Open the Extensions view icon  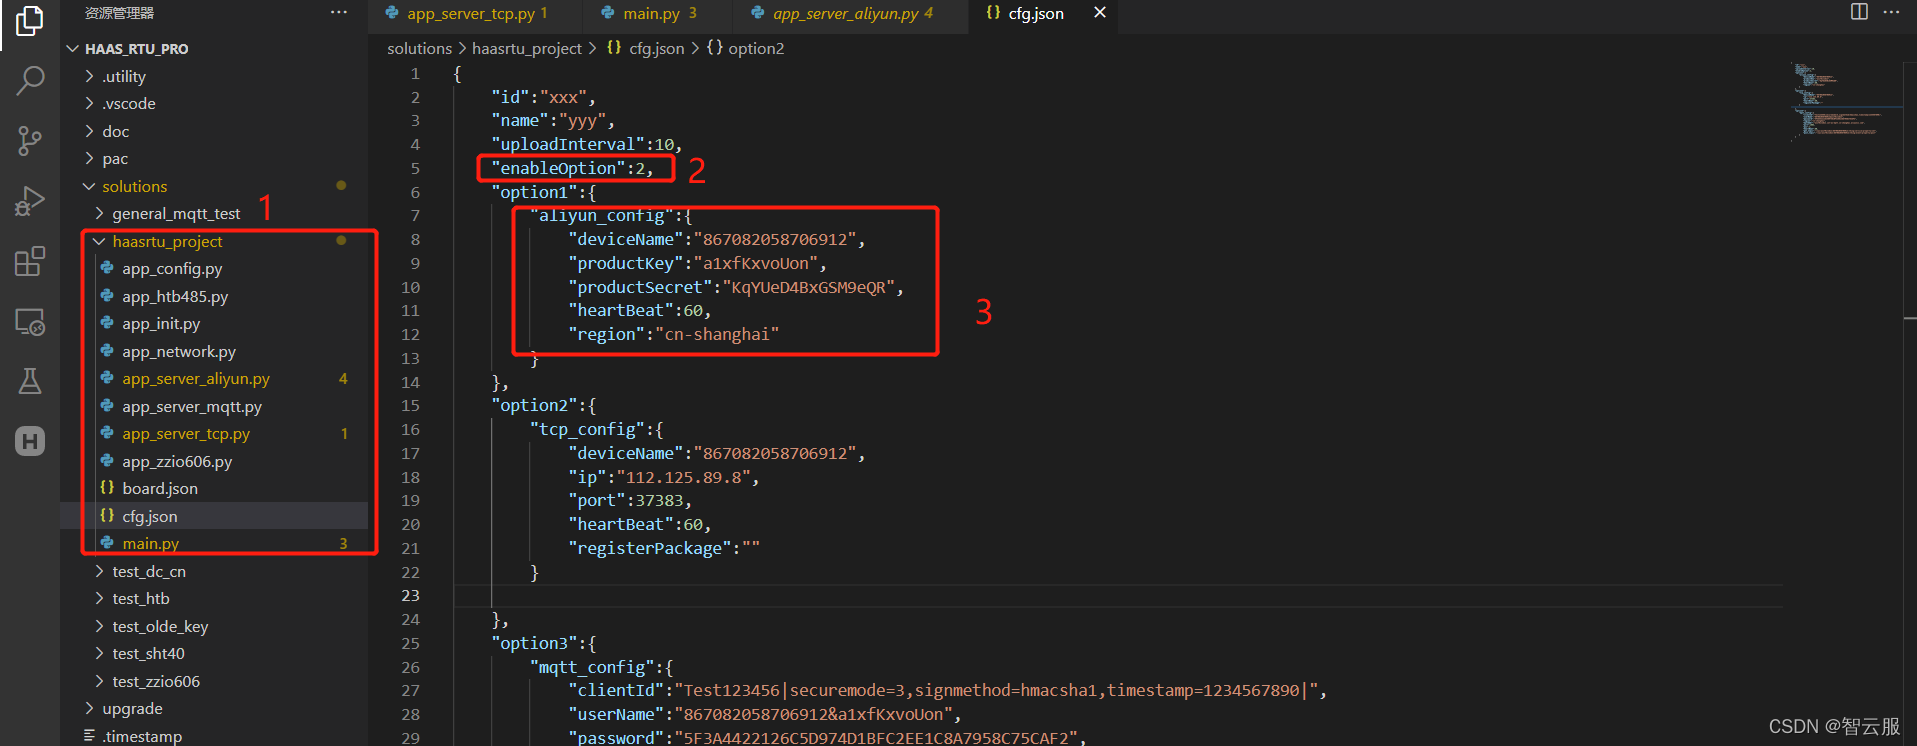[30, 261]
